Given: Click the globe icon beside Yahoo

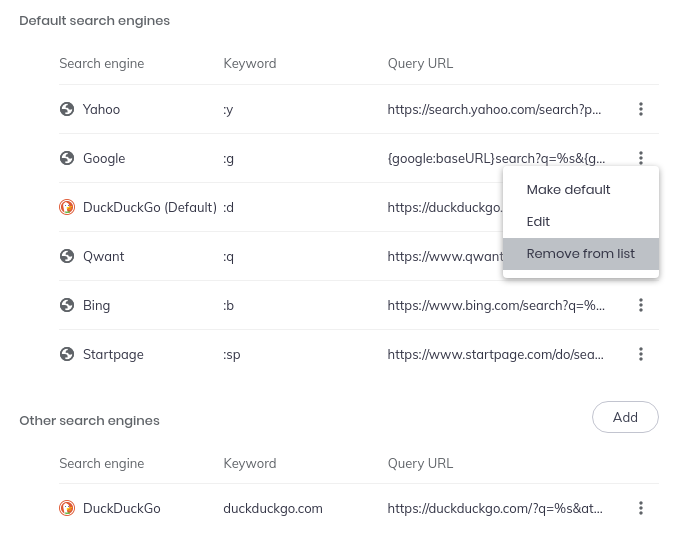Looking at the screenshot, I should click(x=67, y=109).
